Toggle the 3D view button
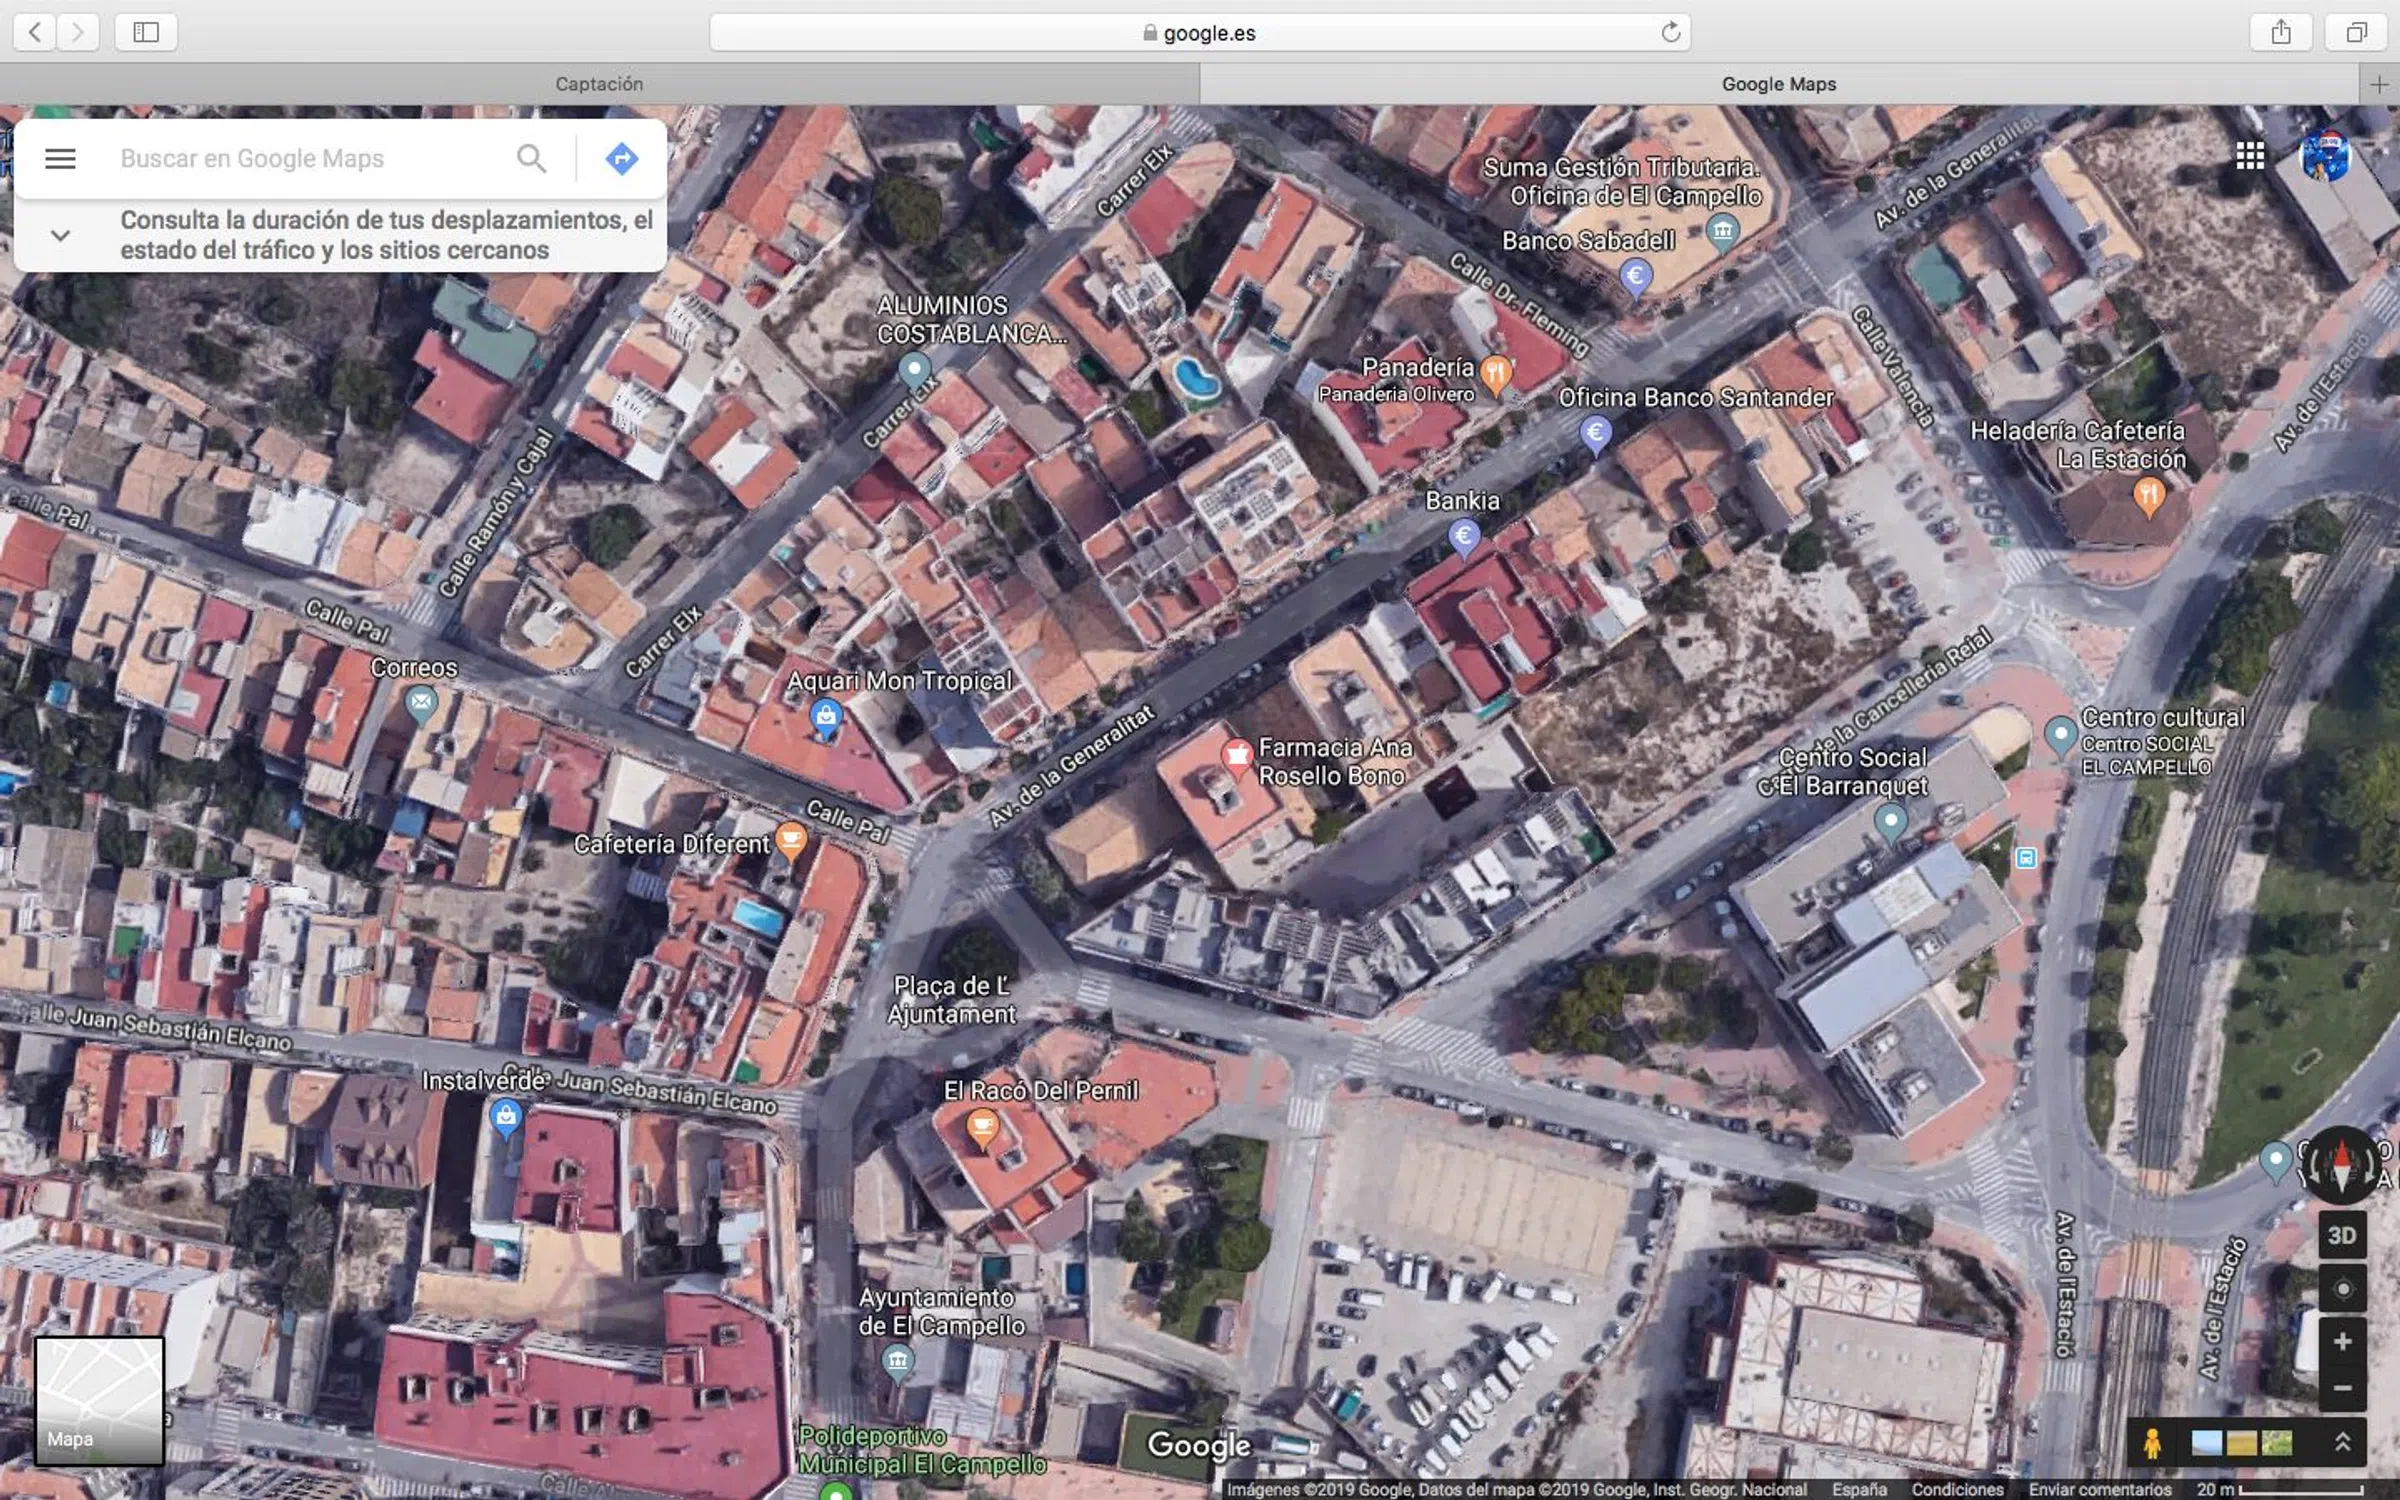 (x=2341, y=1235)
